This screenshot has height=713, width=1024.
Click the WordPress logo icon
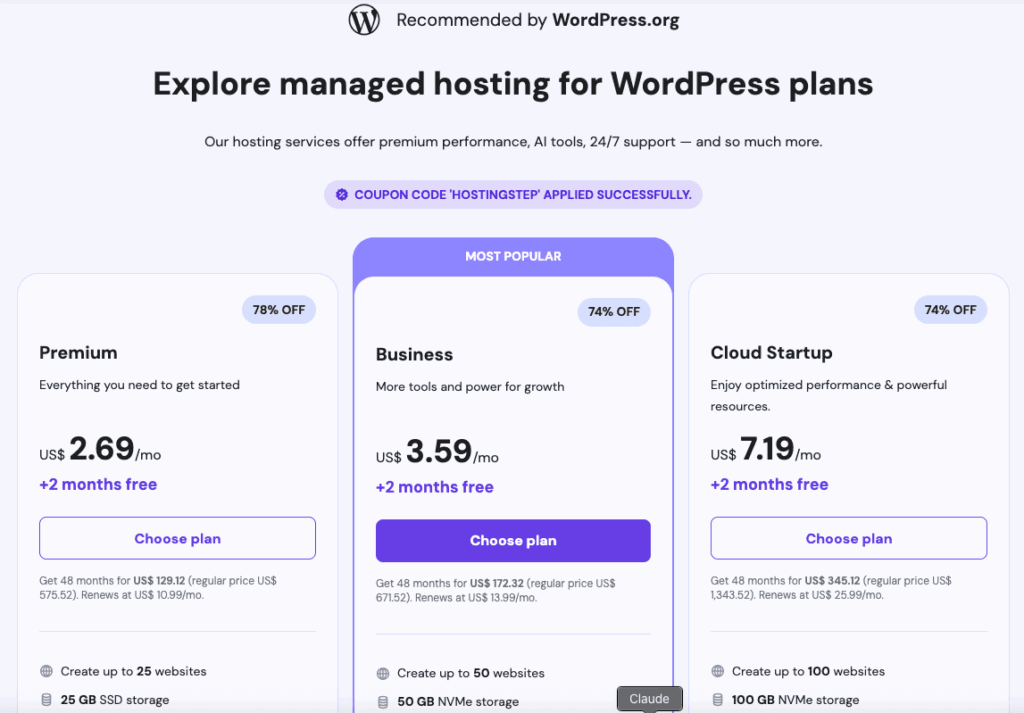pyautogui.click(x=364, y=20)
